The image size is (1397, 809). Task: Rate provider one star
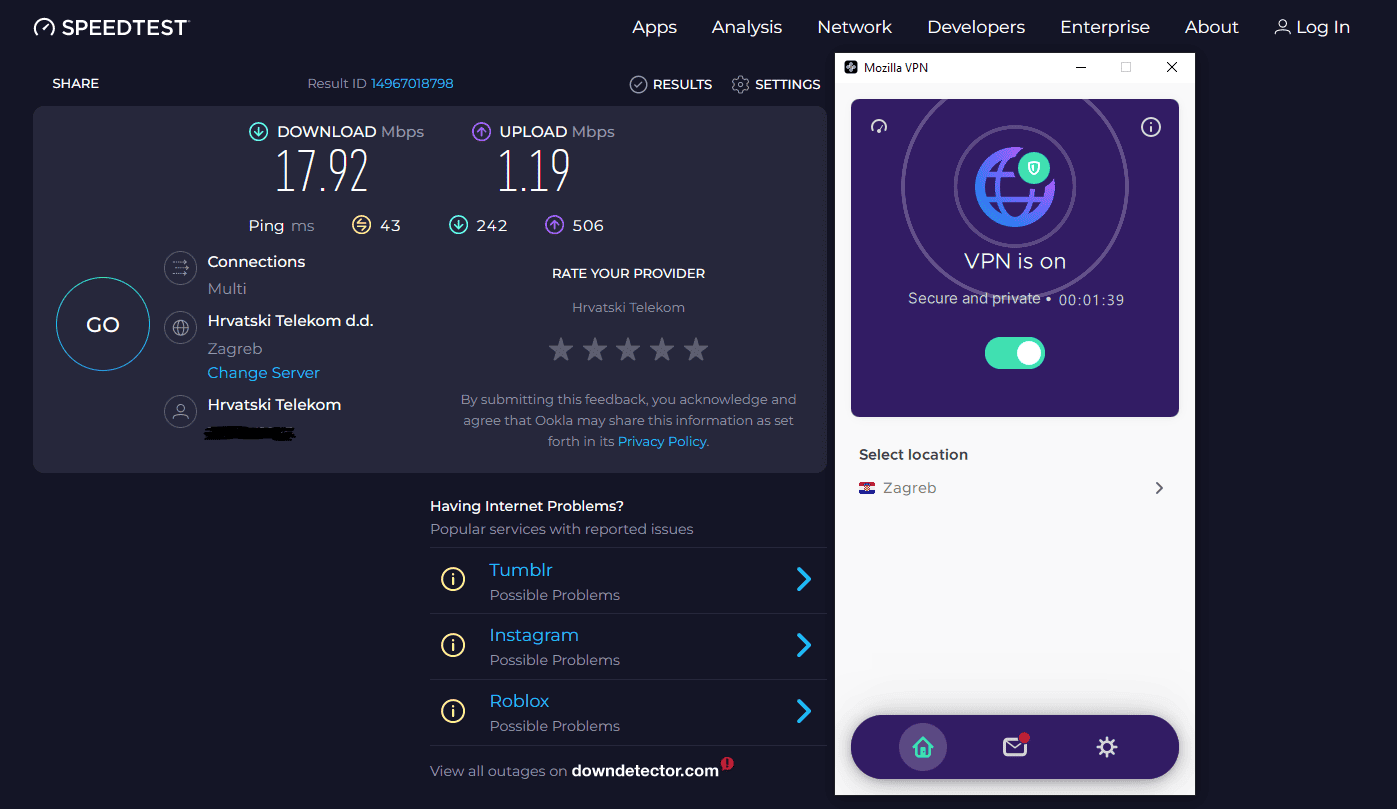click(x=561, y=349)
